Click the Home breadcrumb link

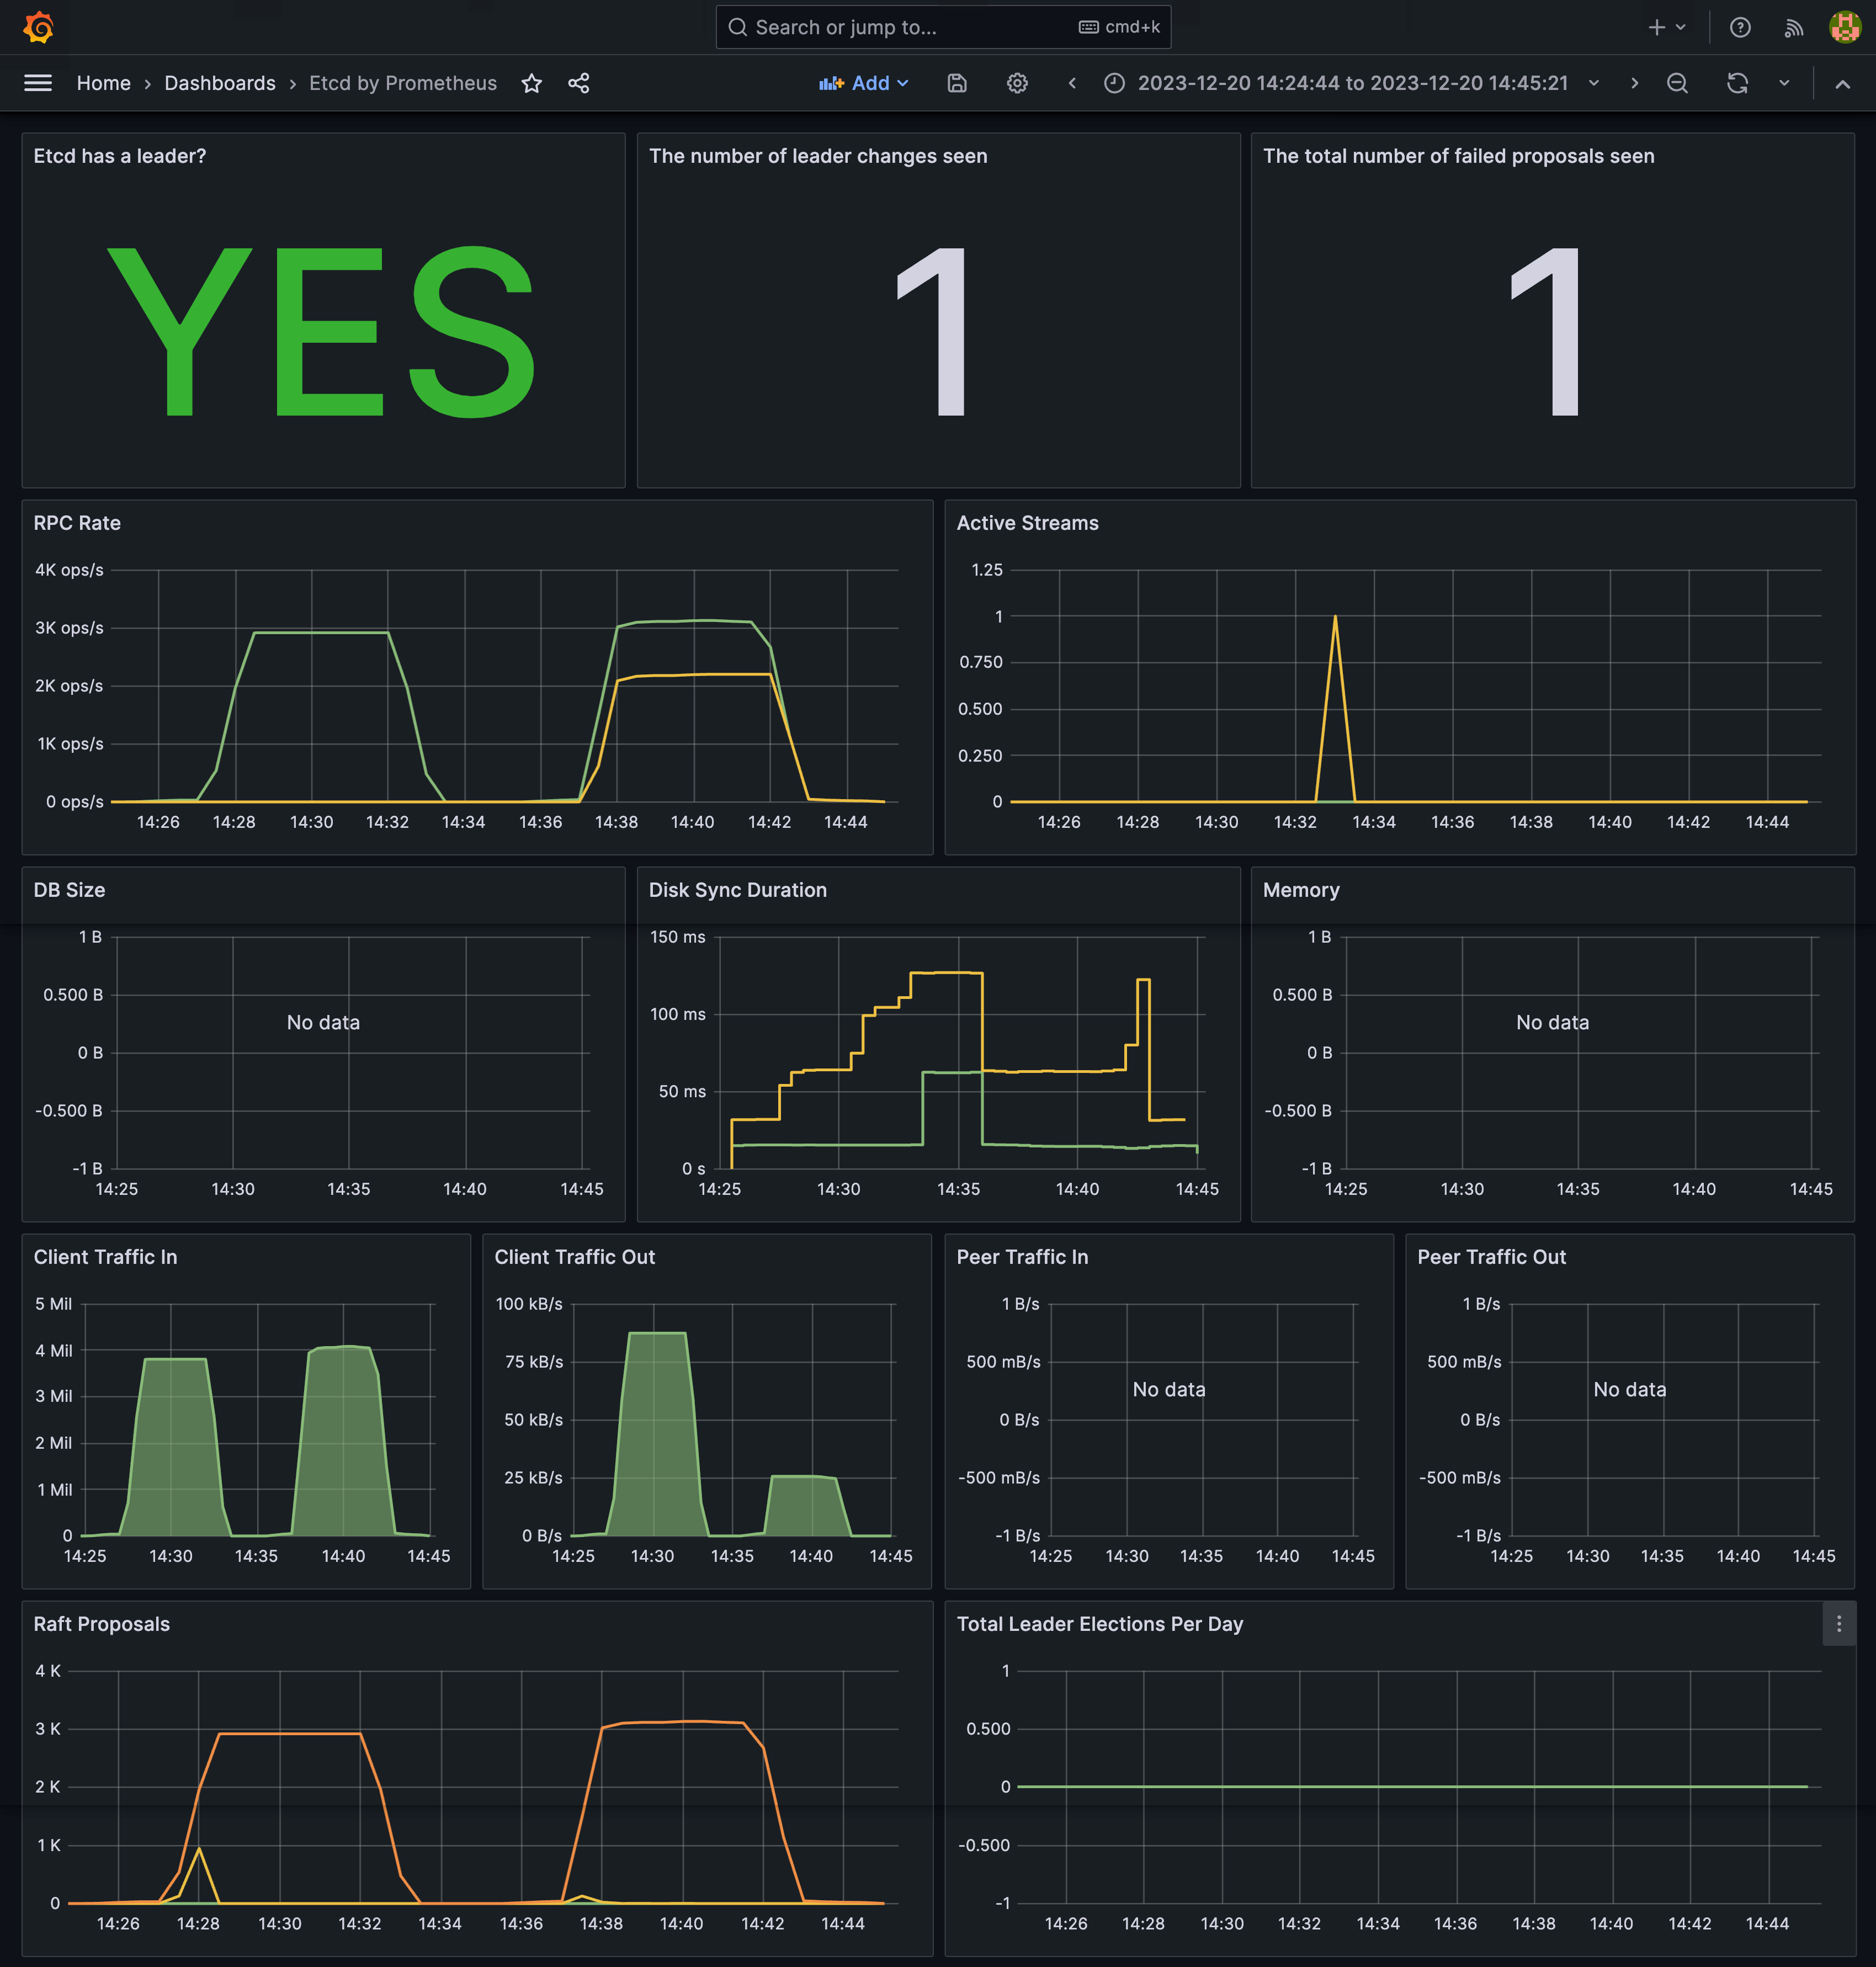[104, 83]
